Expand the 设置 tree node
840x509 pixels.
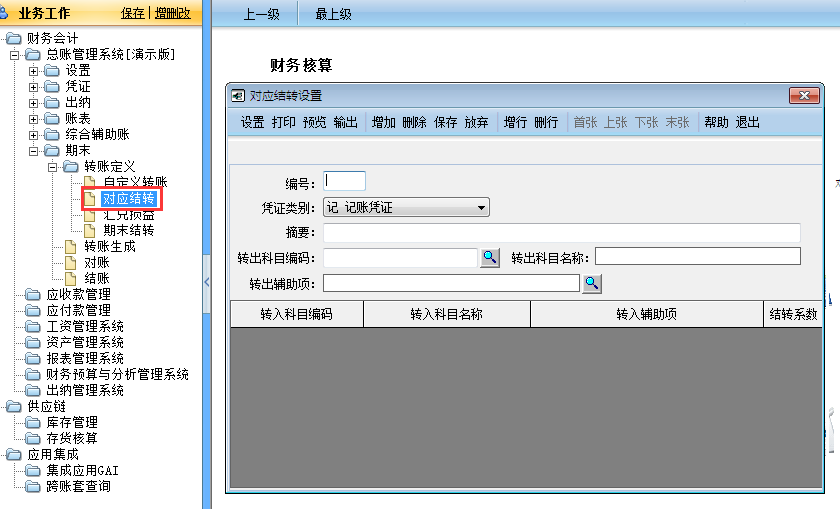pyautogui.click(x=33, y=70)
